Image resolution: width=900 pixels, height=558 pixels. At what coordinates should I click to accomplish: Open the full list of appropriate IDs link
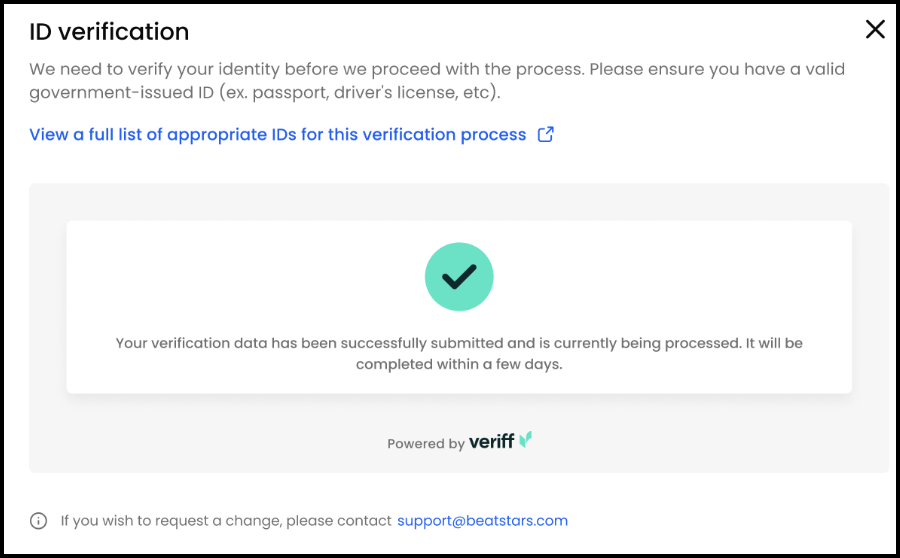coord(278,134)
